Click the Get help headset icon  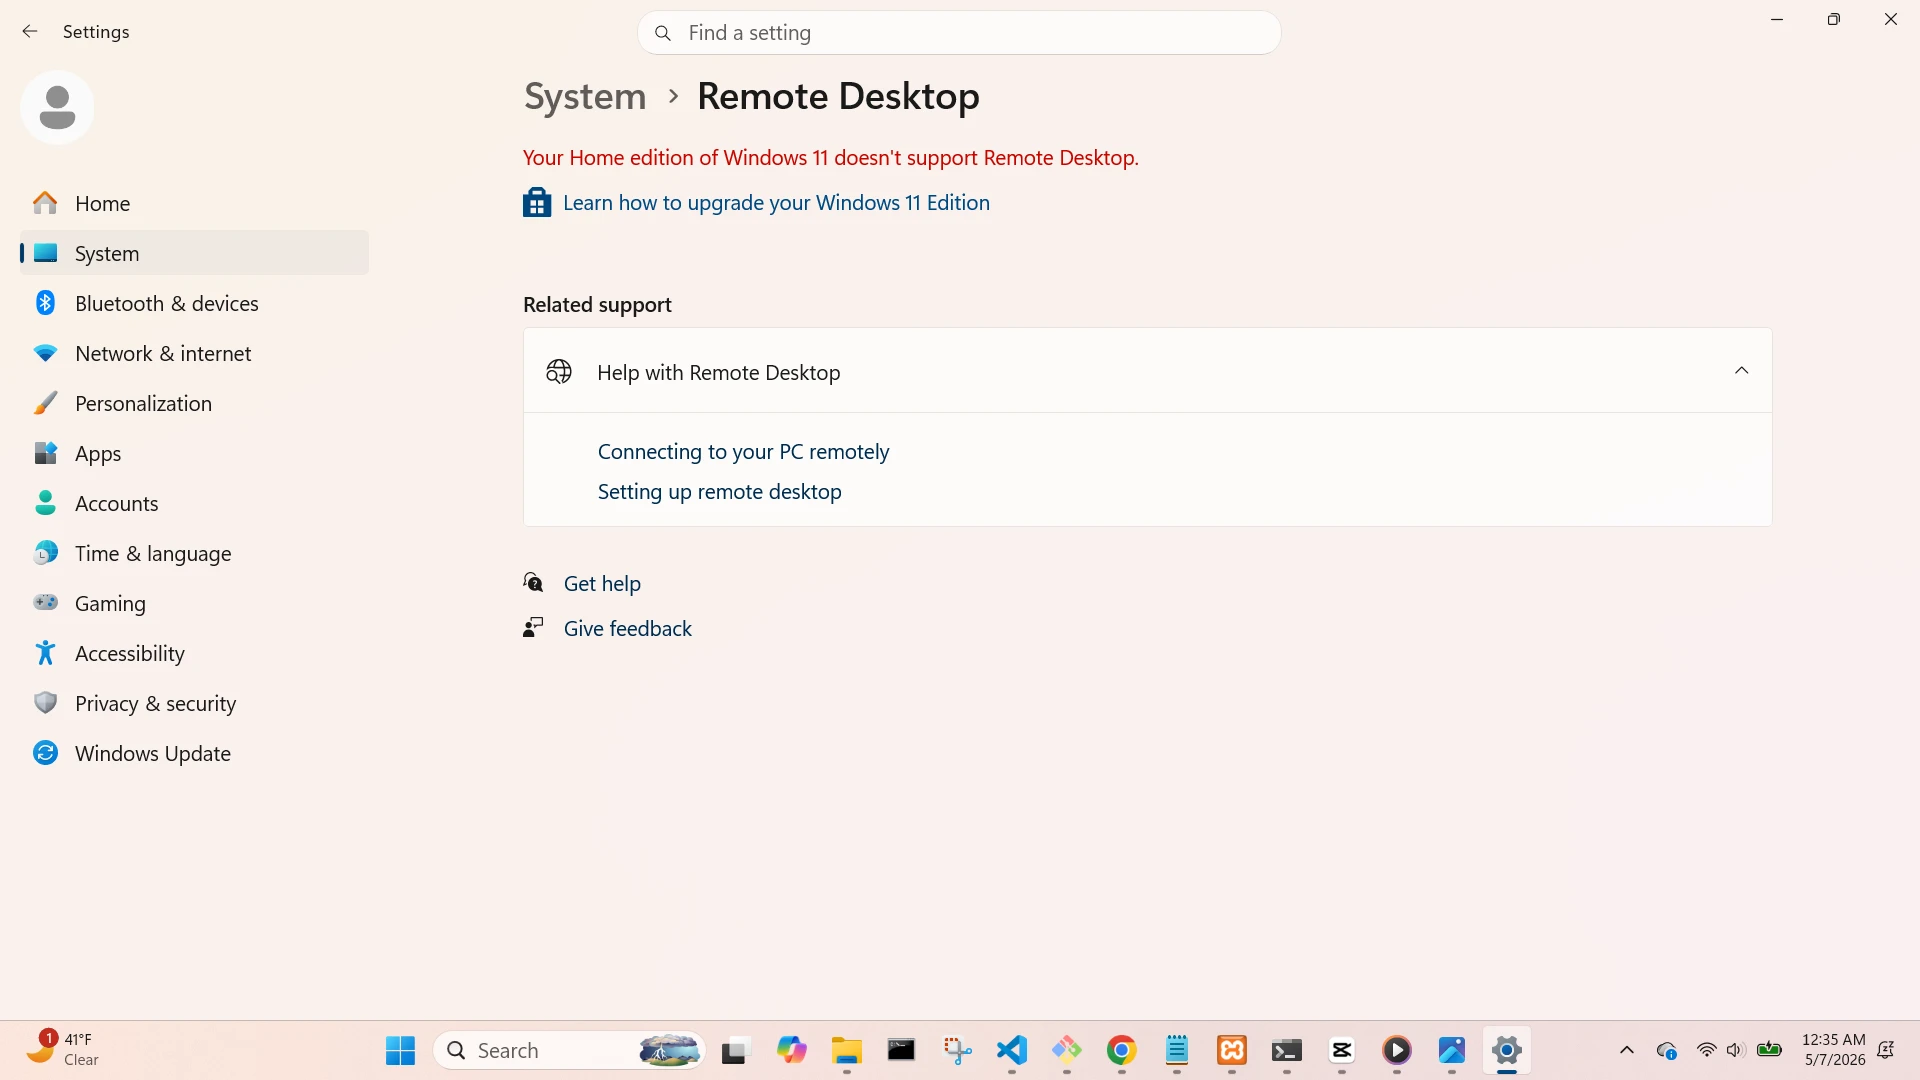tap(534, 583)
